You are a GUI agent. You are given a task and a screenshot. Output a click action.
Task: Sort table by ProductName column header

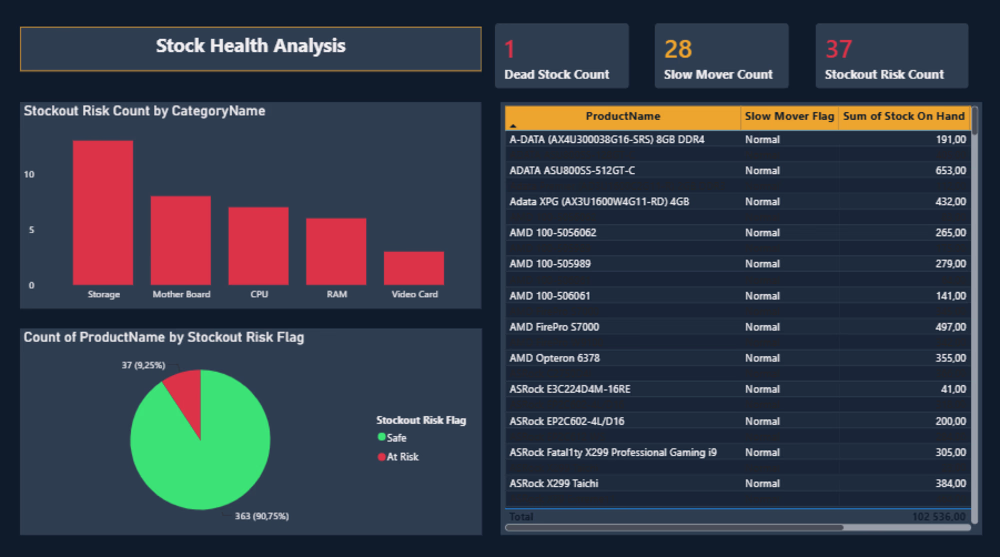click(622, 116)
